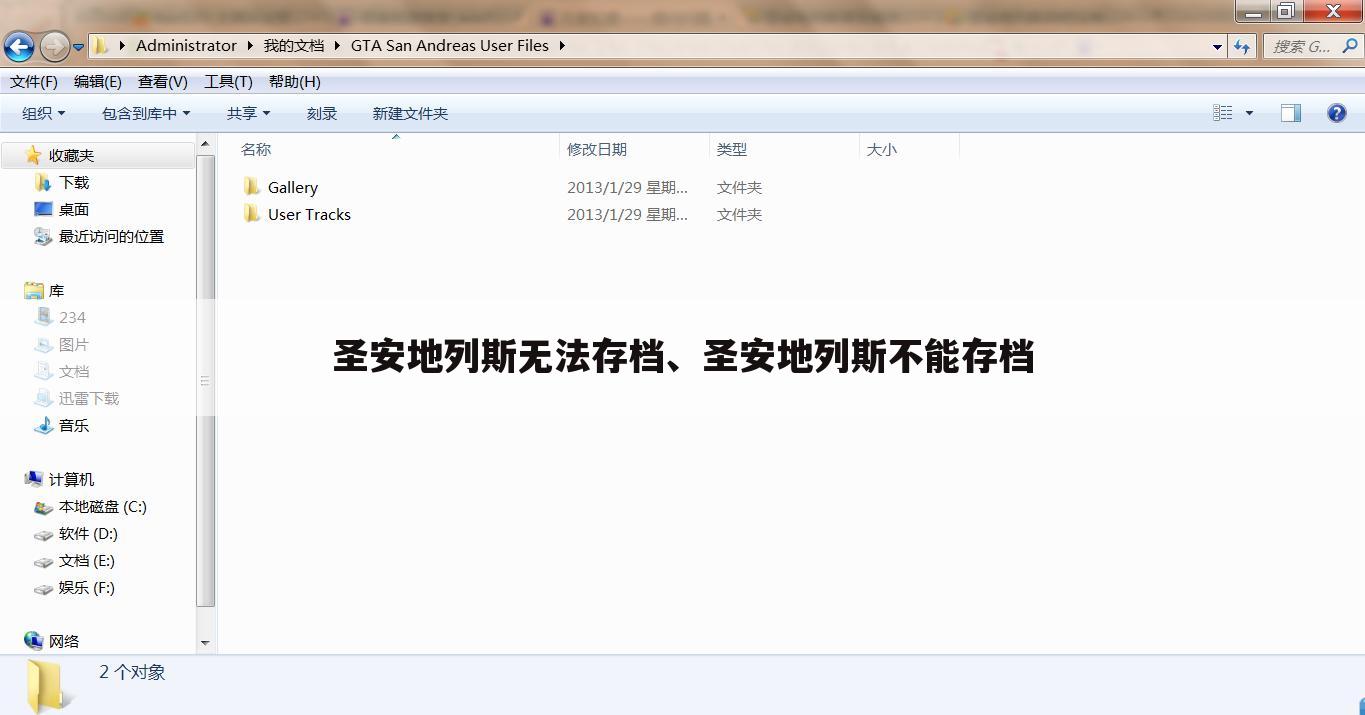Click the search magnifier icon
The height and width of the screenshot is (715, 1365).
point(1349,46)
